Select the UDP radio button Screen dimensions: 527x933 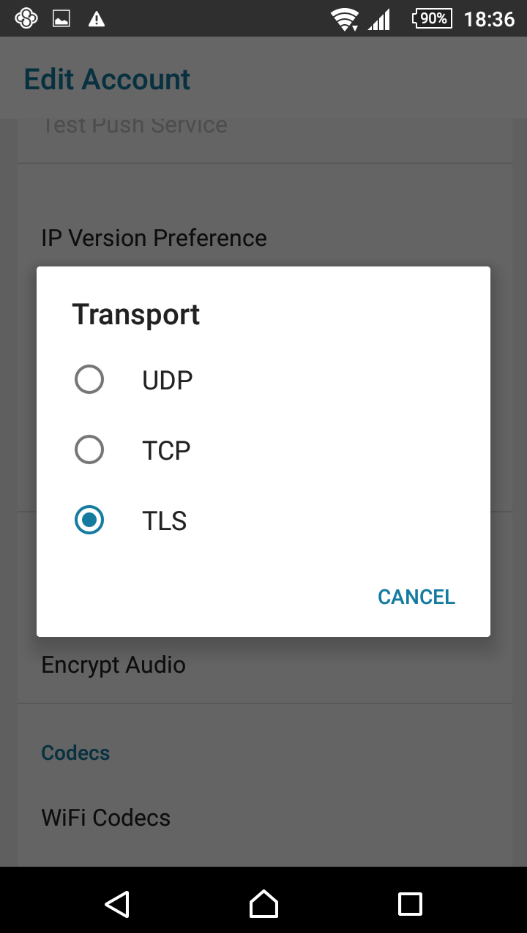(89, 380)
